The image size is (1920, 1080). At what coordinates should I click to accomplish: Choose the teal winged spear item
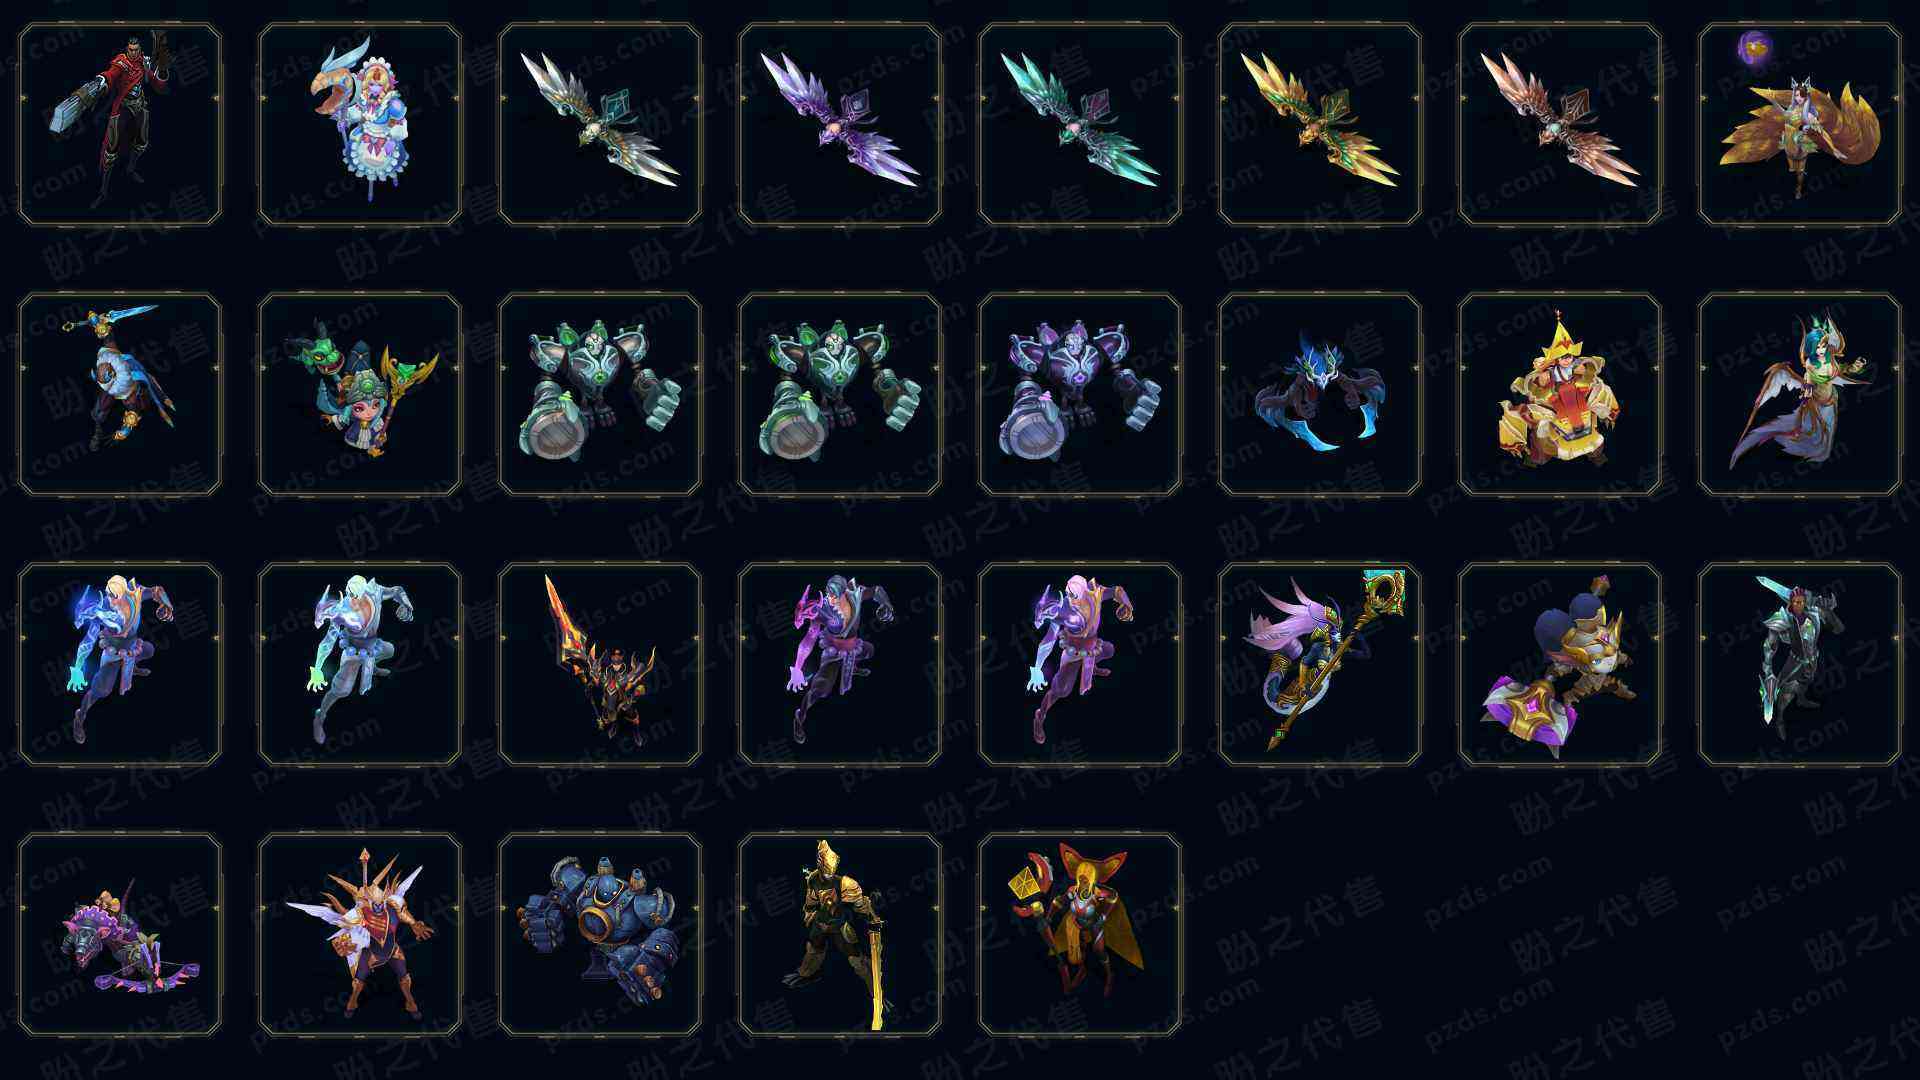[x=1080, y=124]
